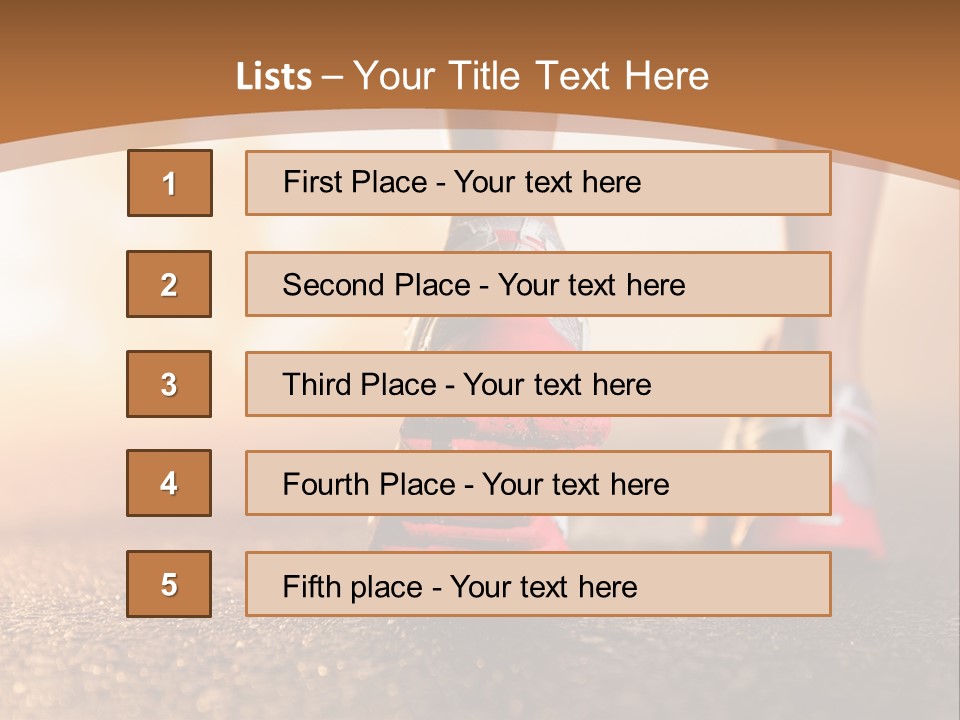Select the First Place text bar
Screen dimensions: 960x720
[538, 183]
